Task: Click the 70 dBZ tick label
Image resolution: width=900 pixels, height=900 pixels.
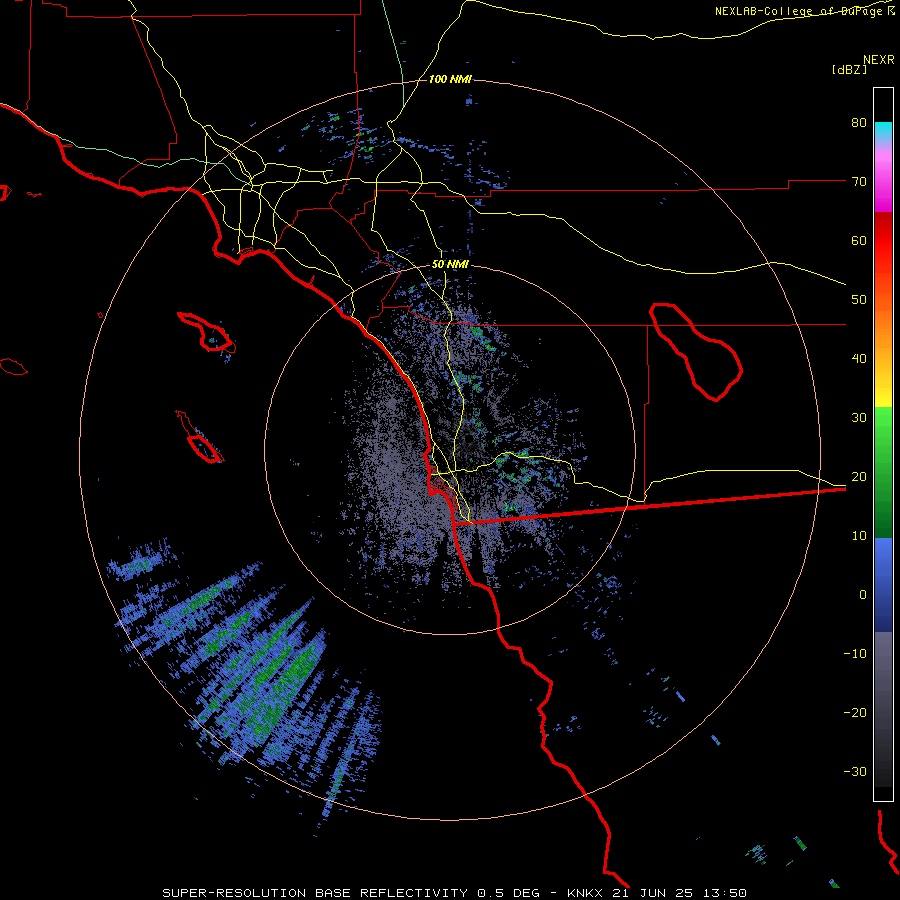Action: [859, 182]
